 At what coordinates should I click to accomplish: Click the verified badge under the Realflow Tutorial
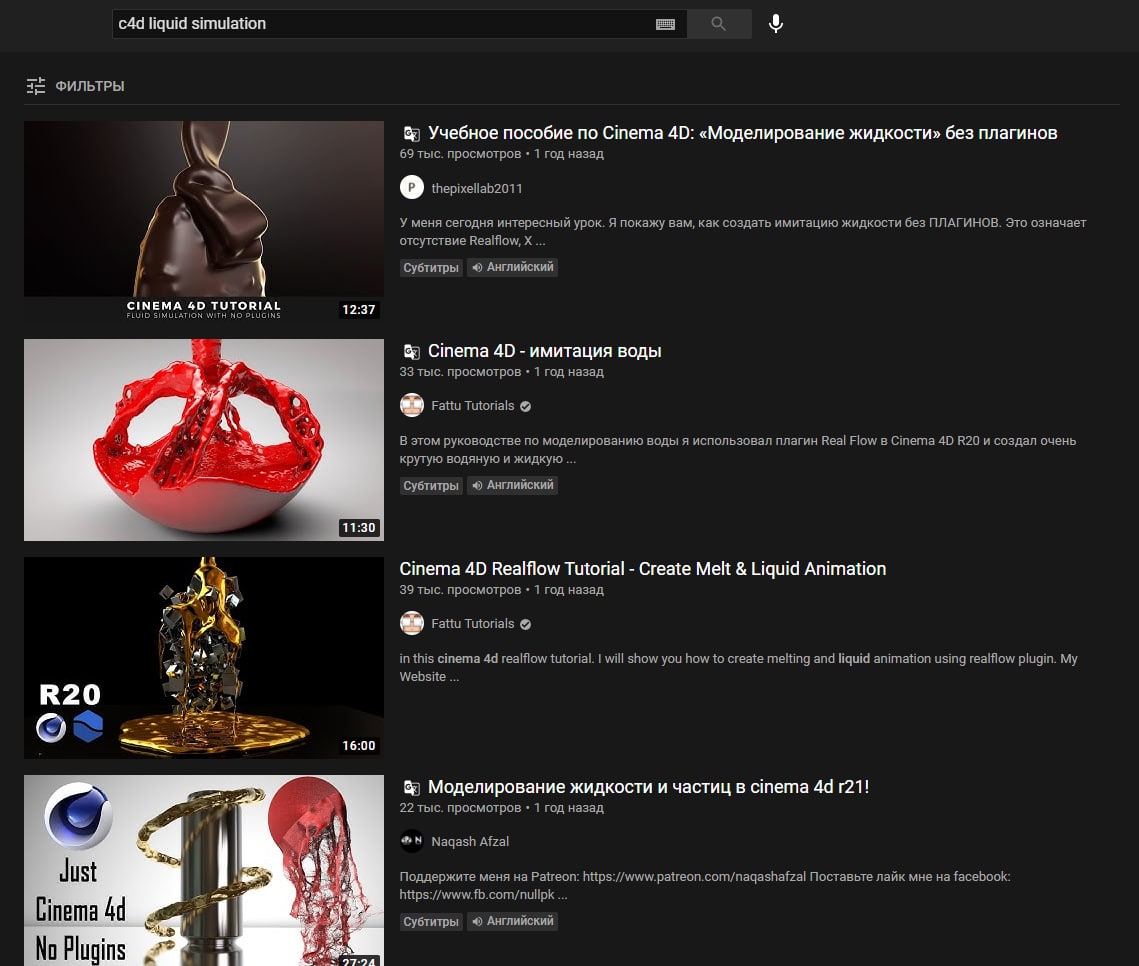(525, 624)
